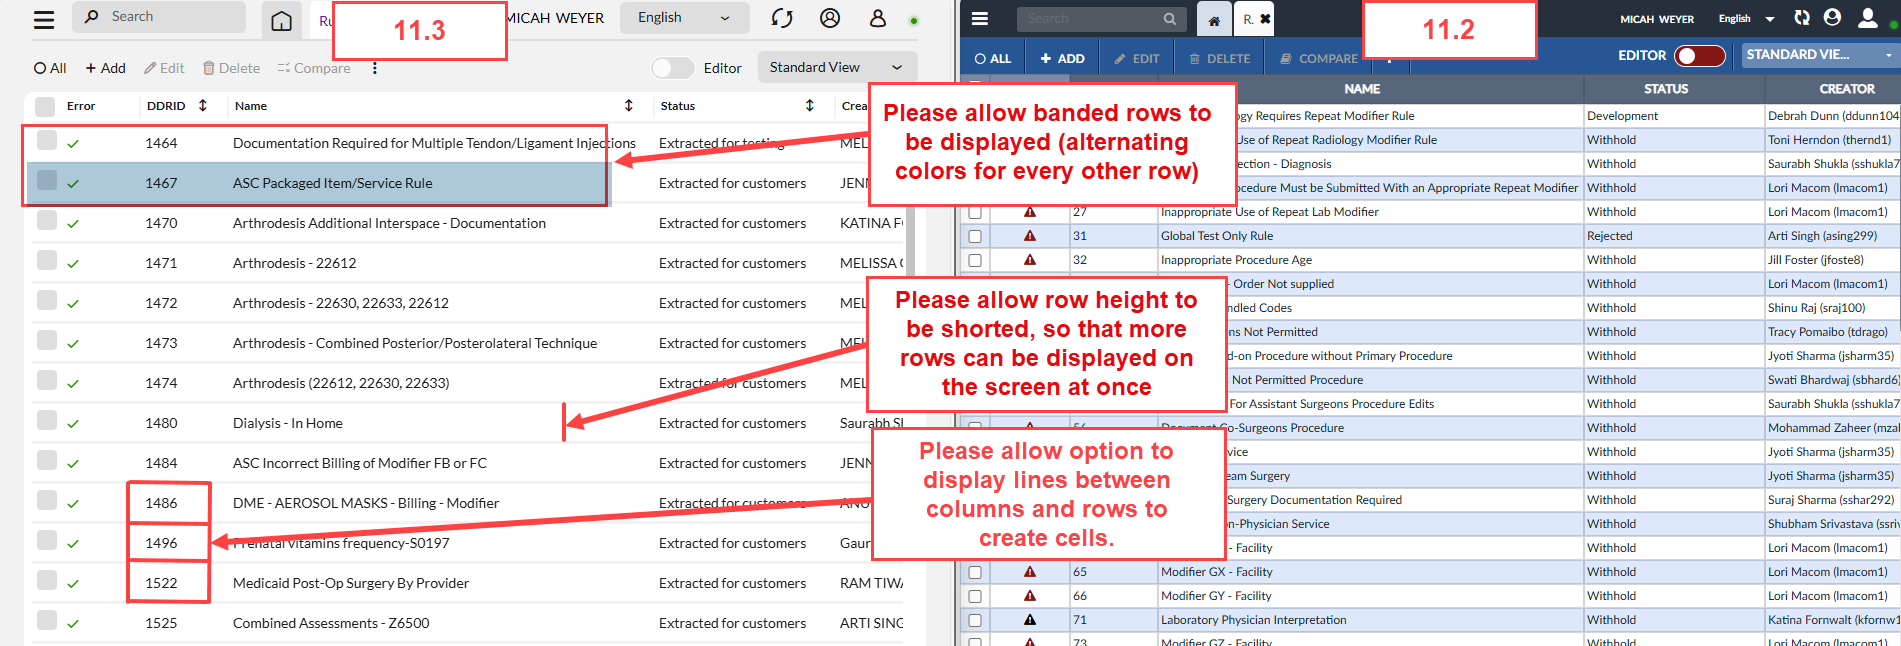This screenshot has height=646, width=1901.
Task: Click the green check icon for row 1470
Action: tap(73, 224)
